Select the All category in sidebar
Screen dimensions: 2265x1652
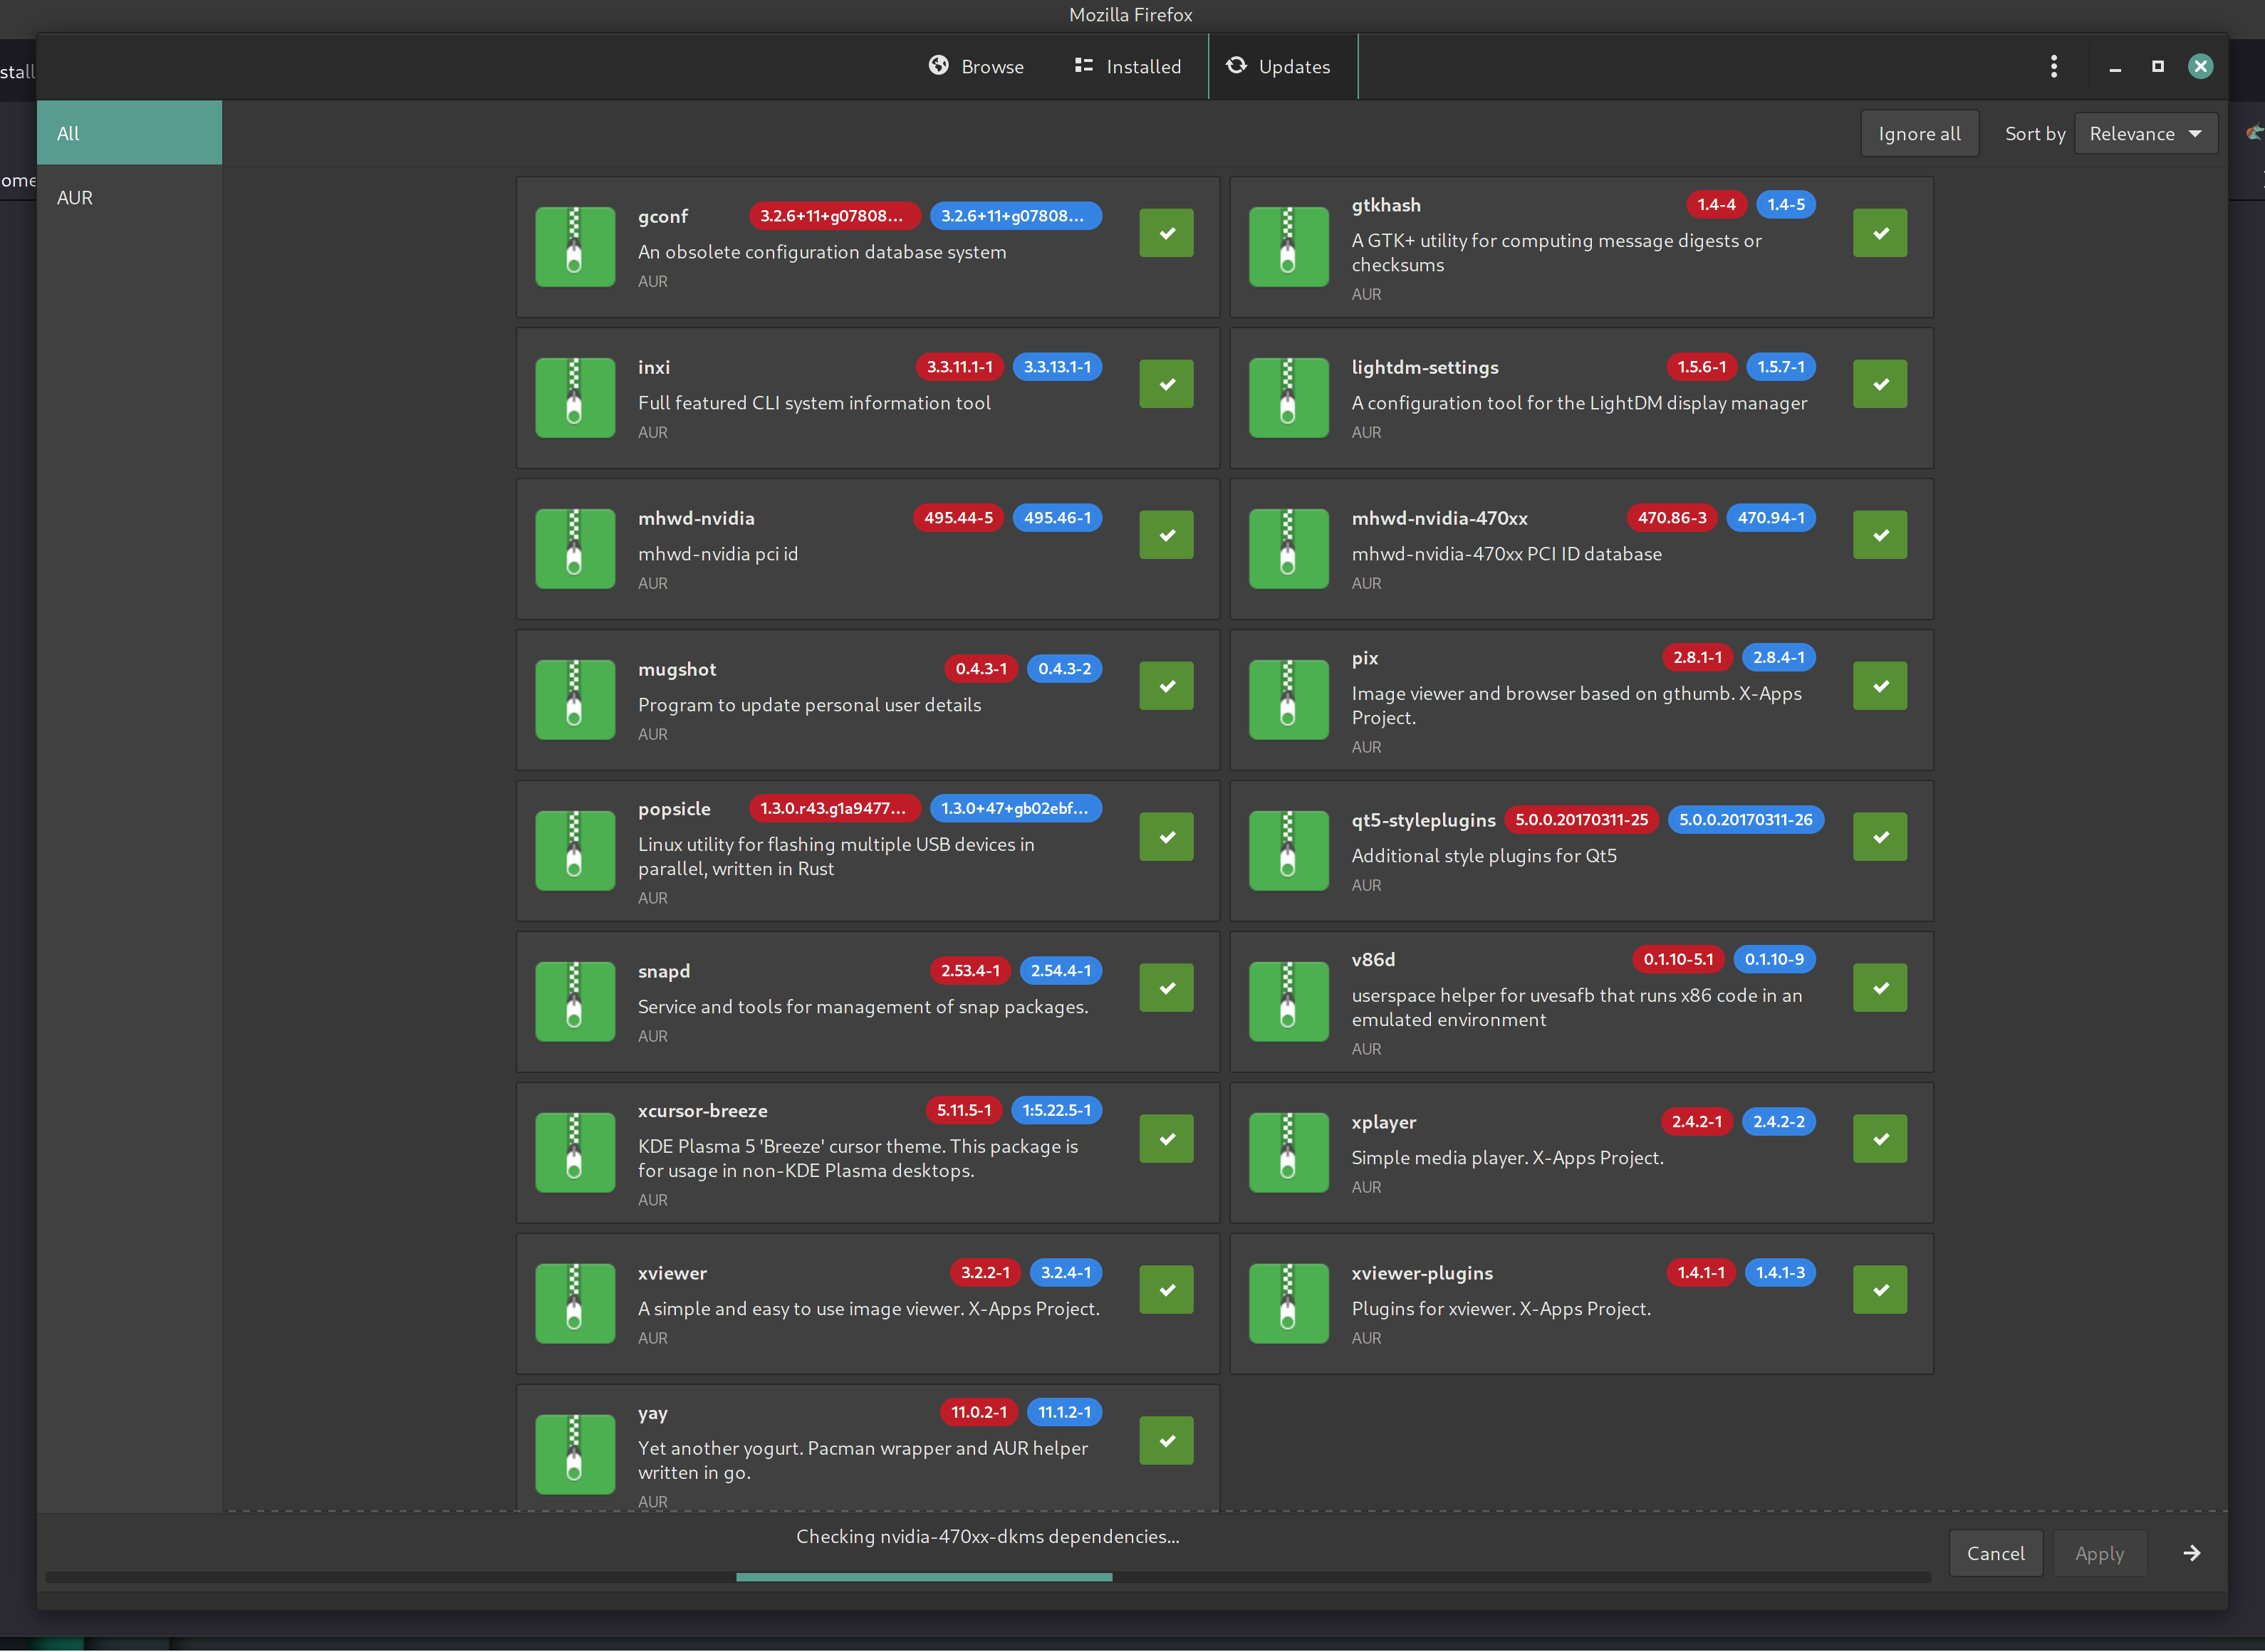coord(129,133)
